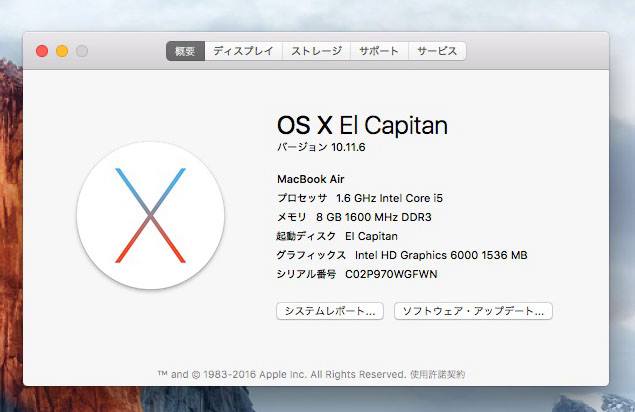Click the シリアル番号 label
Viewport: 635px width, 412px height.
(306, 274)
